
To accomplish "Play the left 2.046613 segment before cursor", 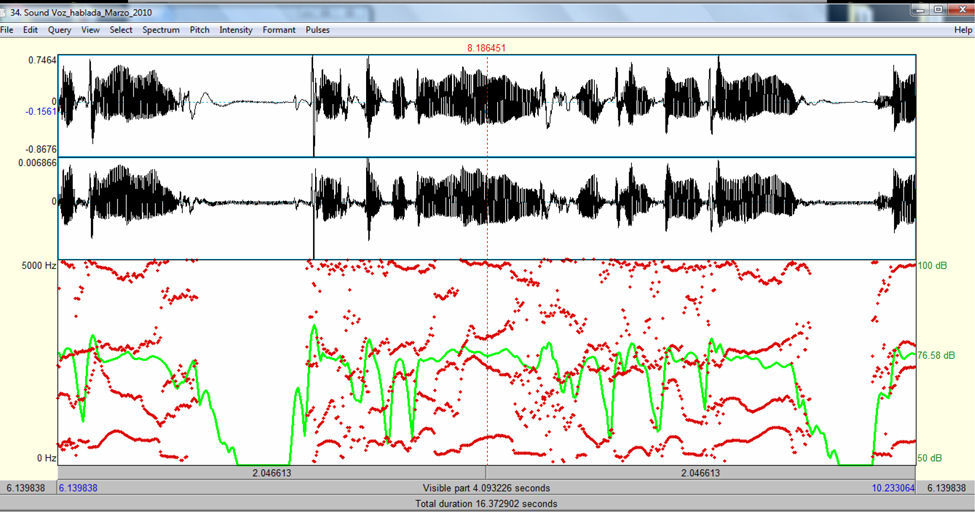I will pyautogui.click(x=272, y=472).
